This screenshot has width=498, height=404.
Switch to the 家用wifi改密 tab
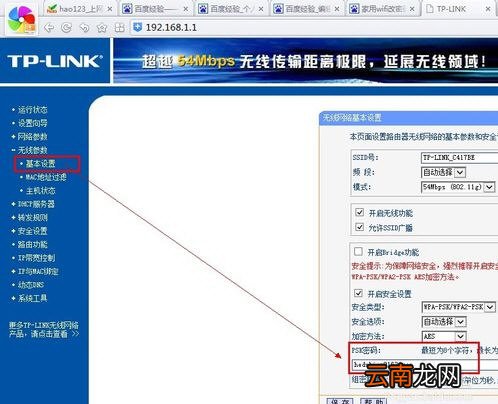click(x=382, y=9)
